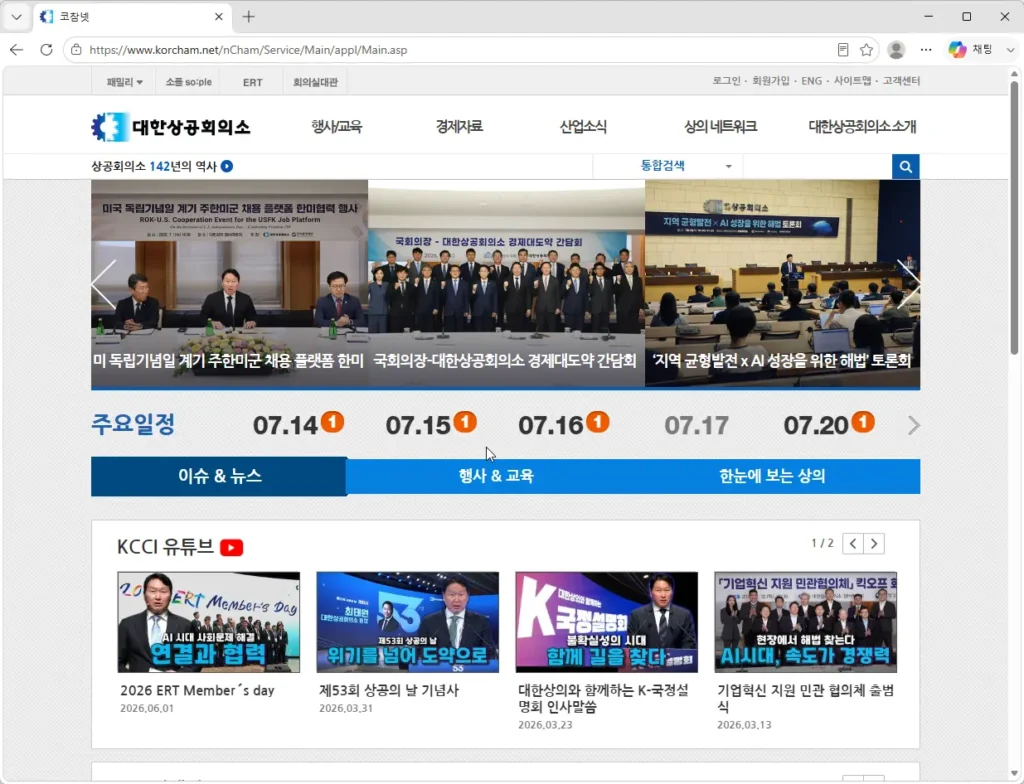Viewport: 1024px width, 784px height.
Task: Switch to ENG language
Action: 812,80
